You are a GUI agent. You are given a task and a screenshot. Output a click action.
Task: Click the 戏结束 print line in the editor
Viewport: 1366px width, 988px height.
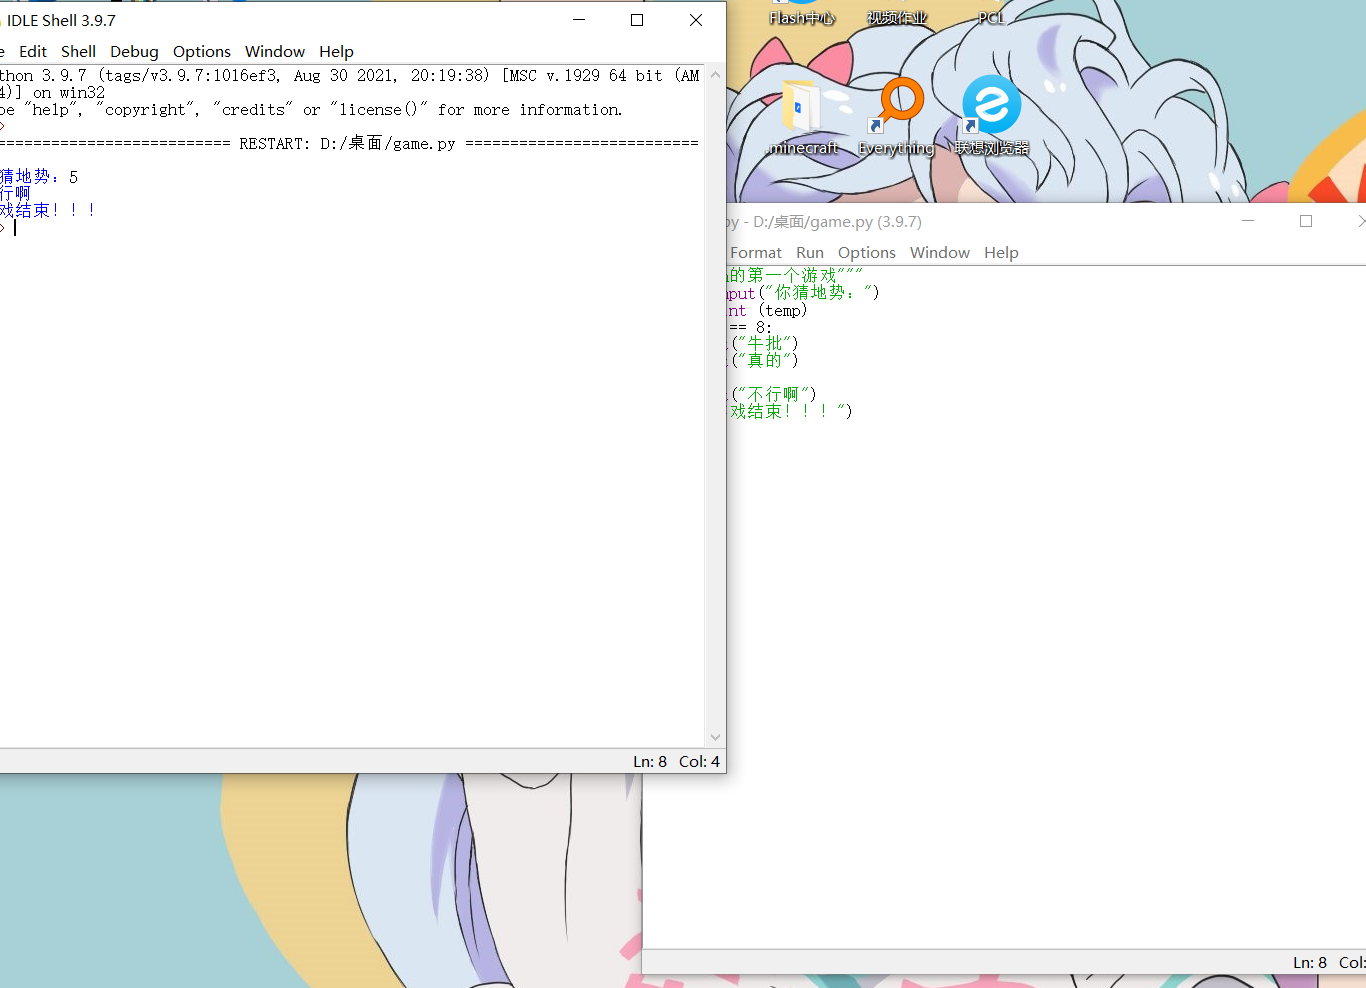pos(790,411)
